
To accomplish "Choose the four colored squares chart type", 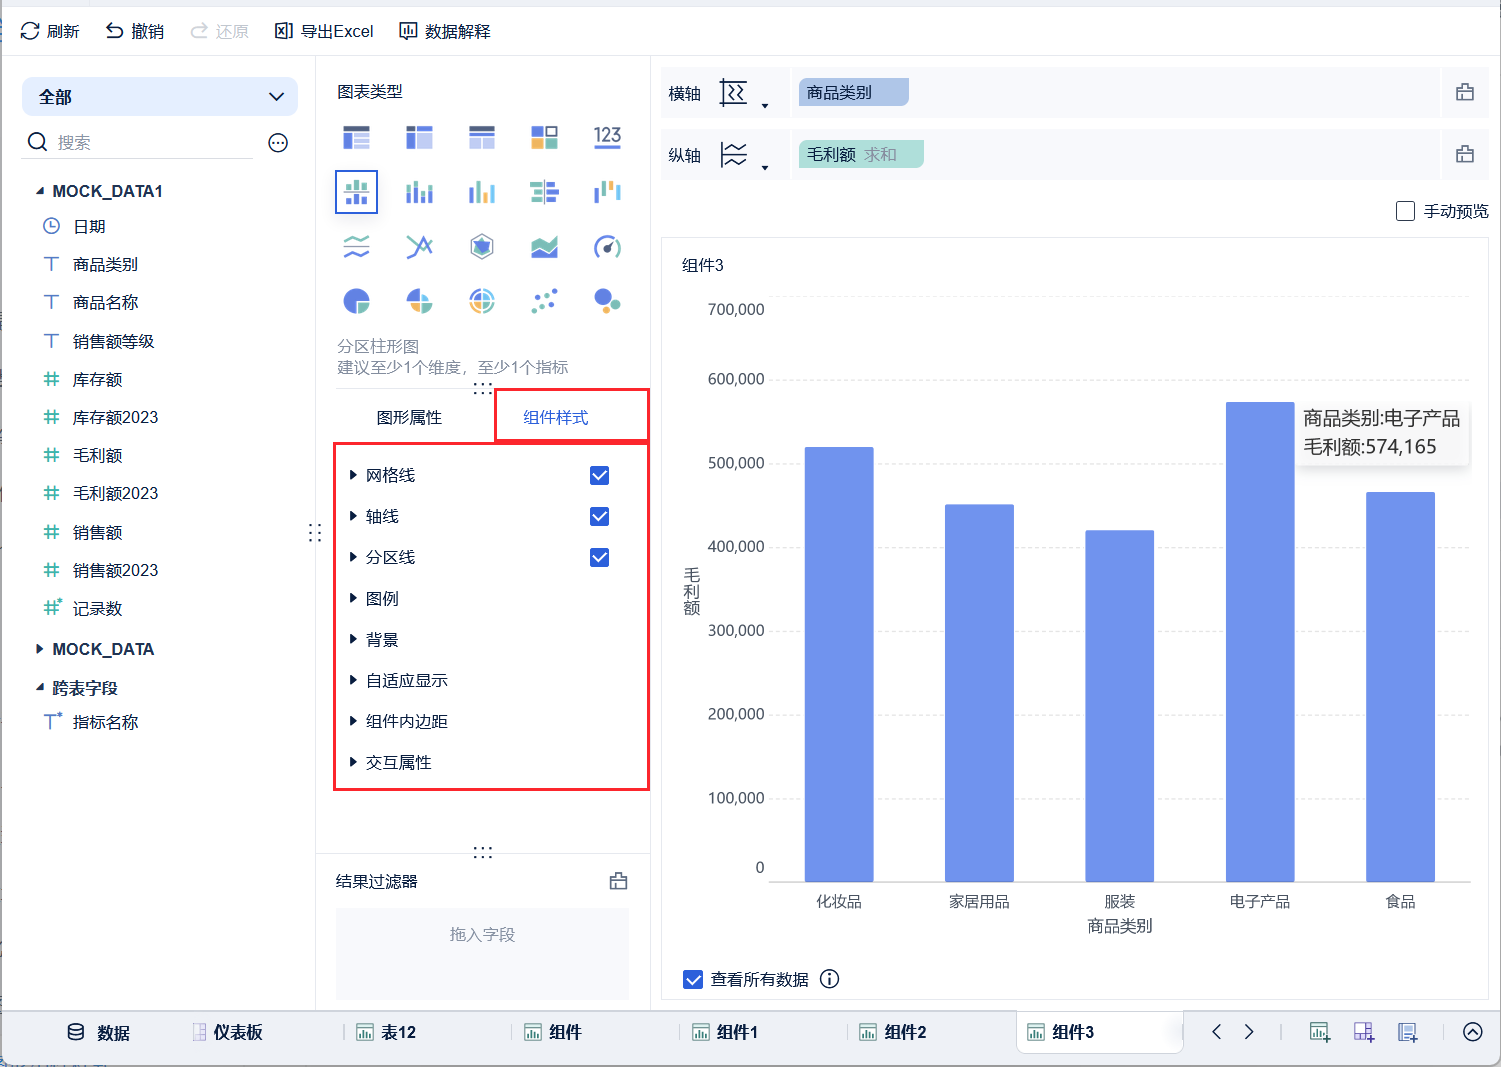I will (544, 137).
